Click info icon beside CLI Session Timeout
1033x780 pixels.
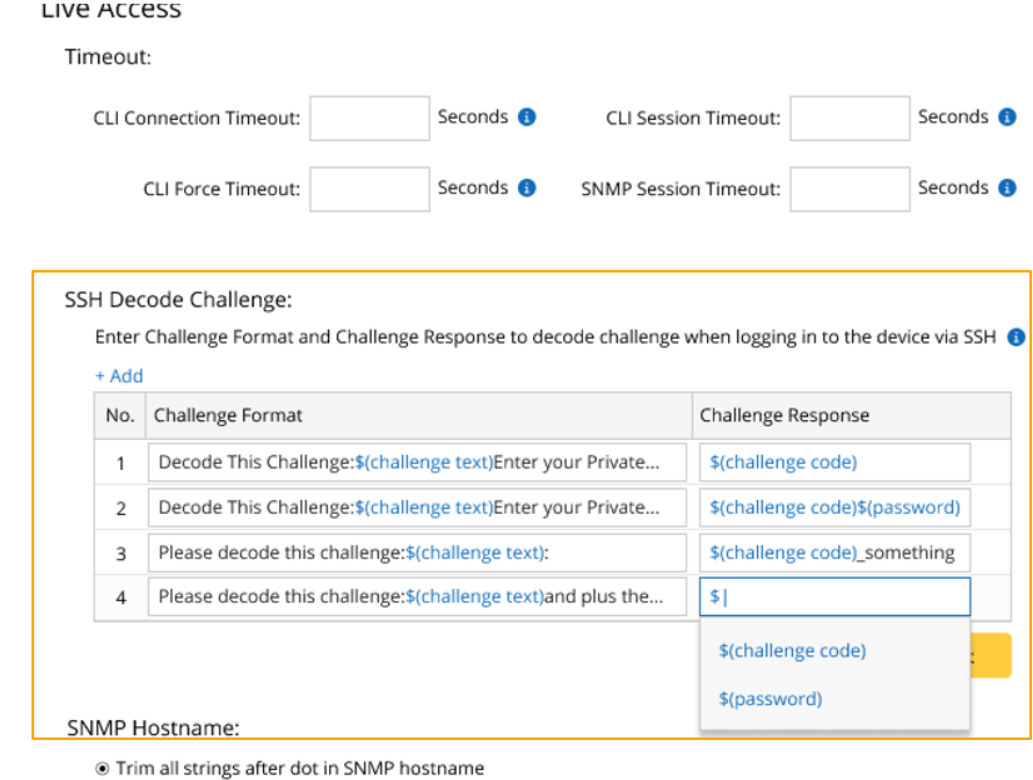[1007, 117]
